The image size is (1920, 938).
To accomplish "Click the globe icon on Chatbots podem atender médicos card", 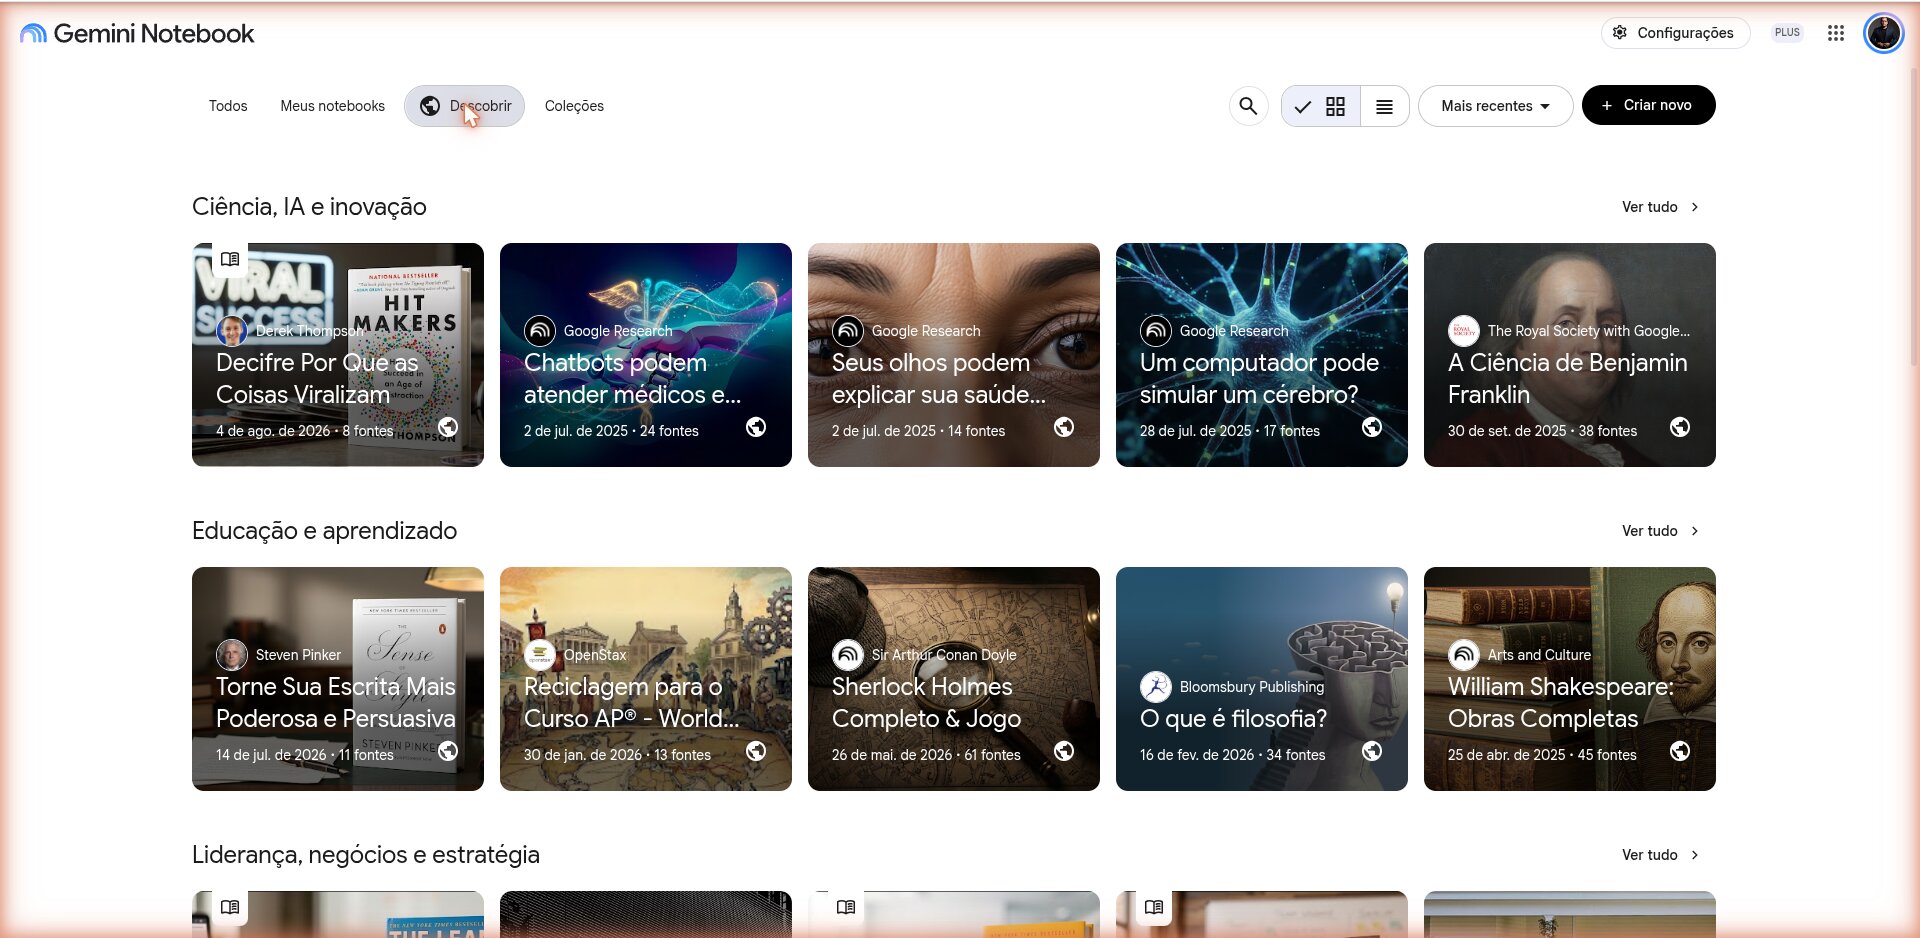I will [x=756, y=427].
